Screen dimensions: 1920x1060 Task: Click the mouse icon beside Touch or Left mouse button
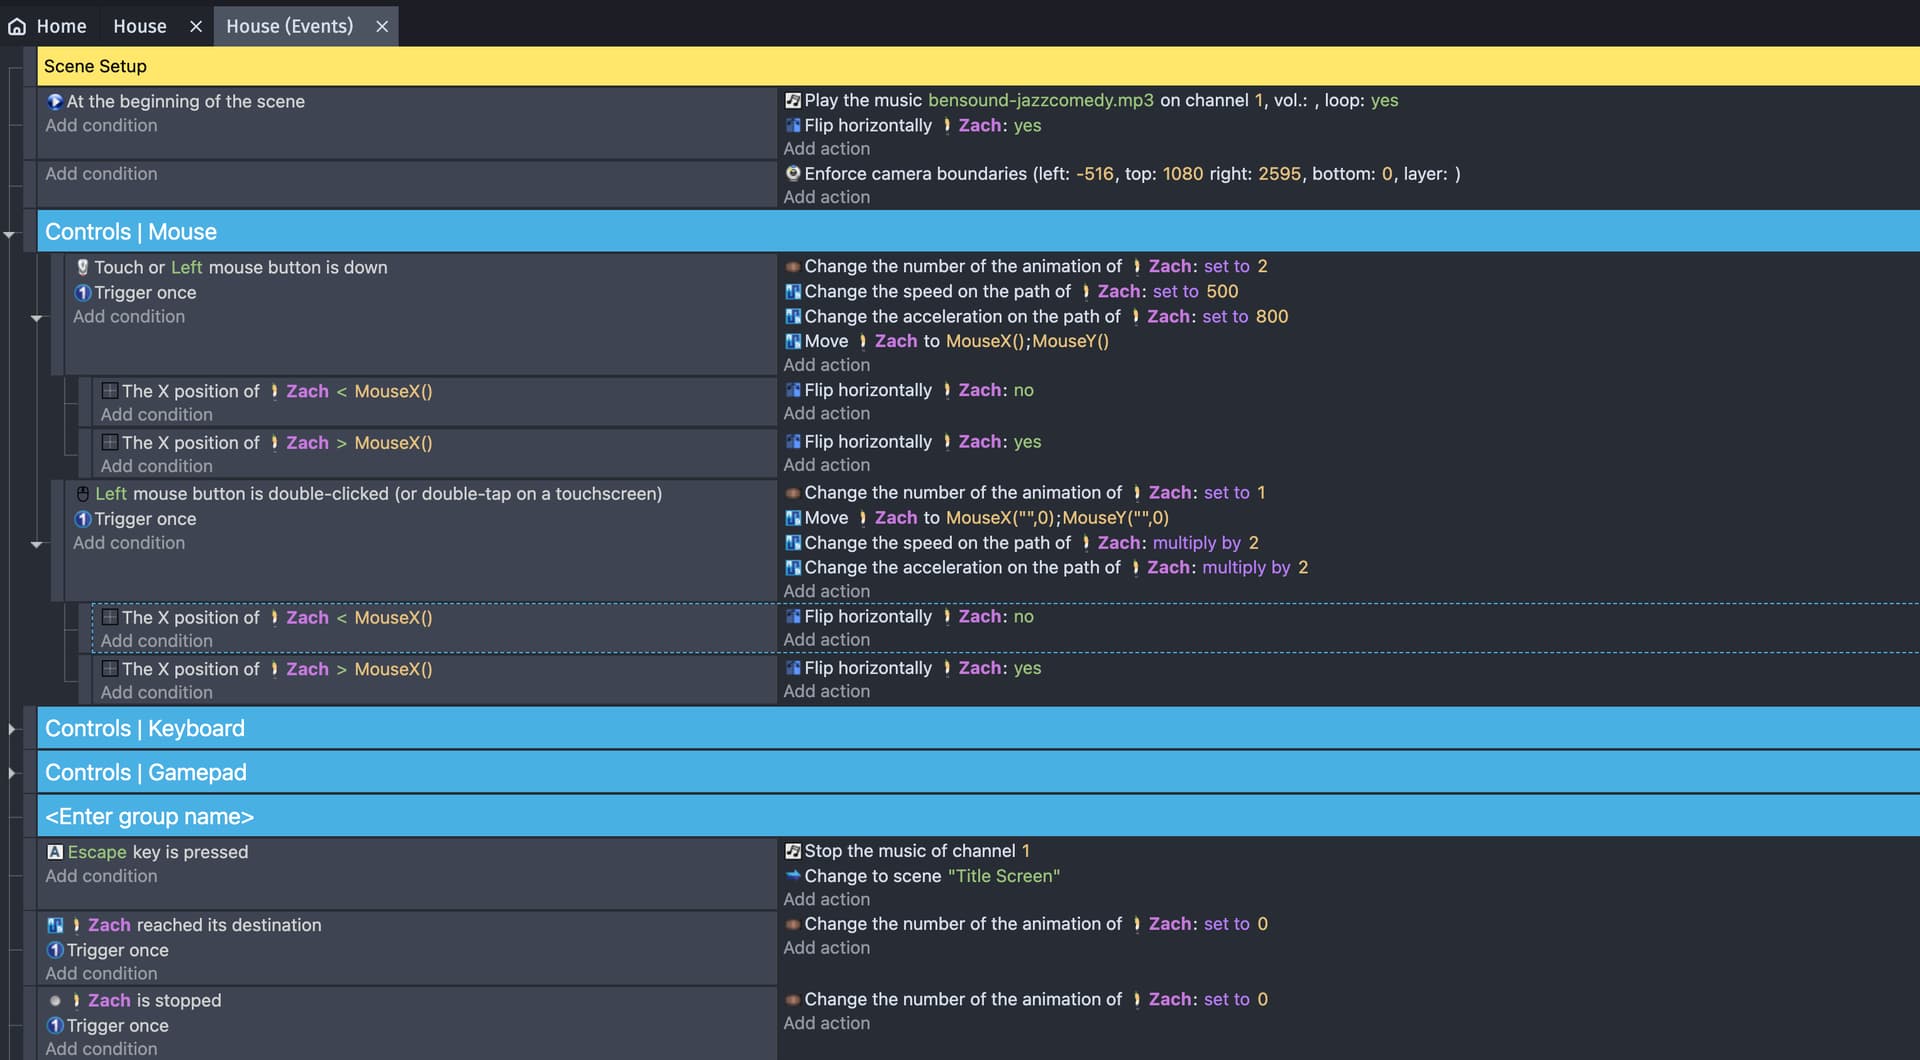coord(83,267)
